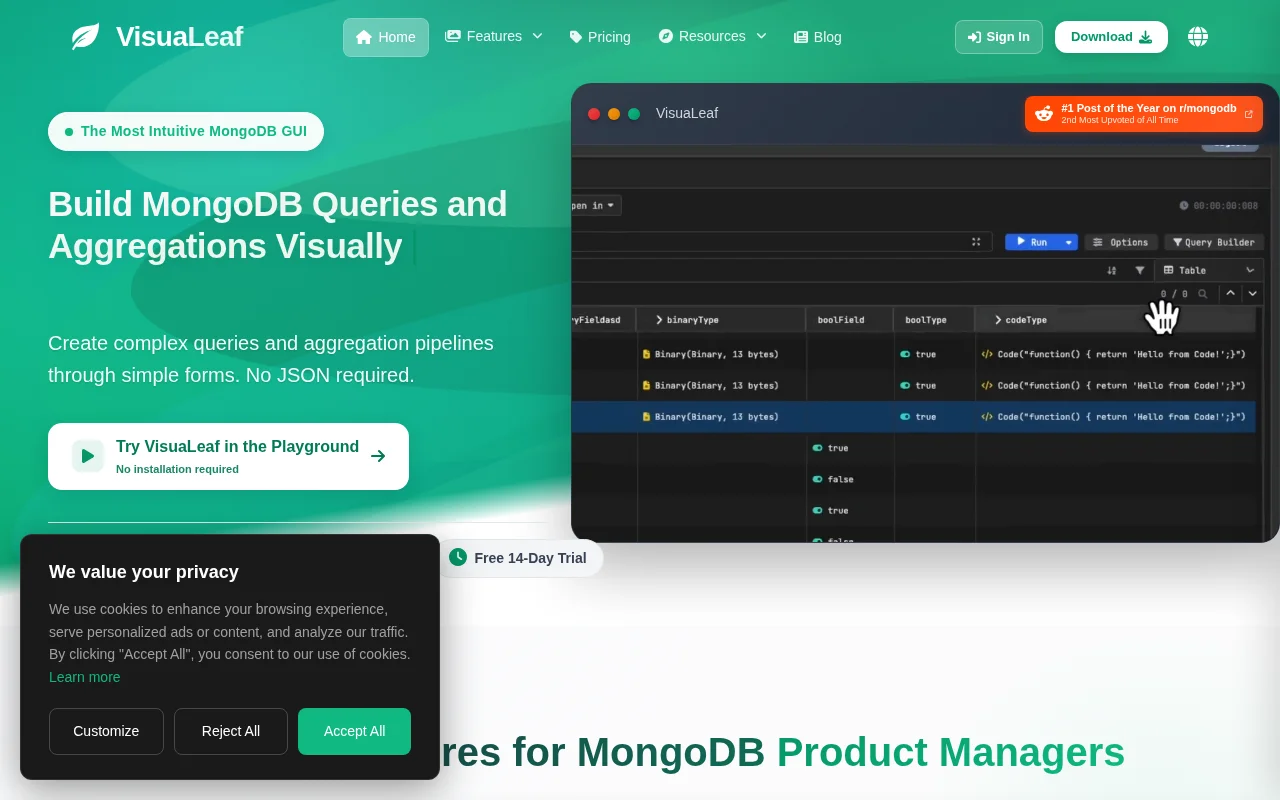This screenshot has height=800, width=1280.
Task: Click the green window dot in the VisuaLeaf preview
Action: pyautogui.click(x=634, y=114)
